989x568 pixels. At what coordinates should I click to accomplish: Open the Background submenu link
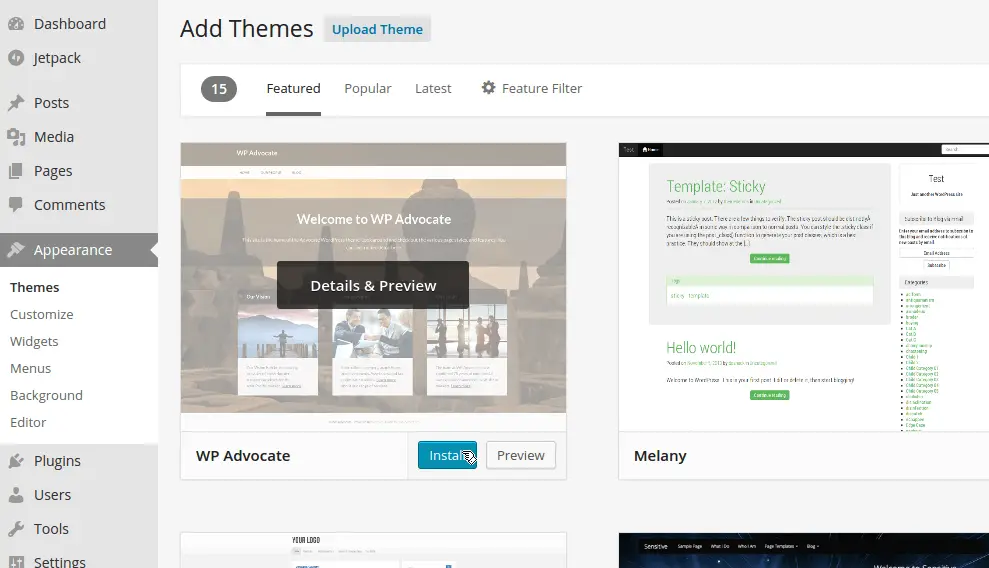tap(47, 396)
